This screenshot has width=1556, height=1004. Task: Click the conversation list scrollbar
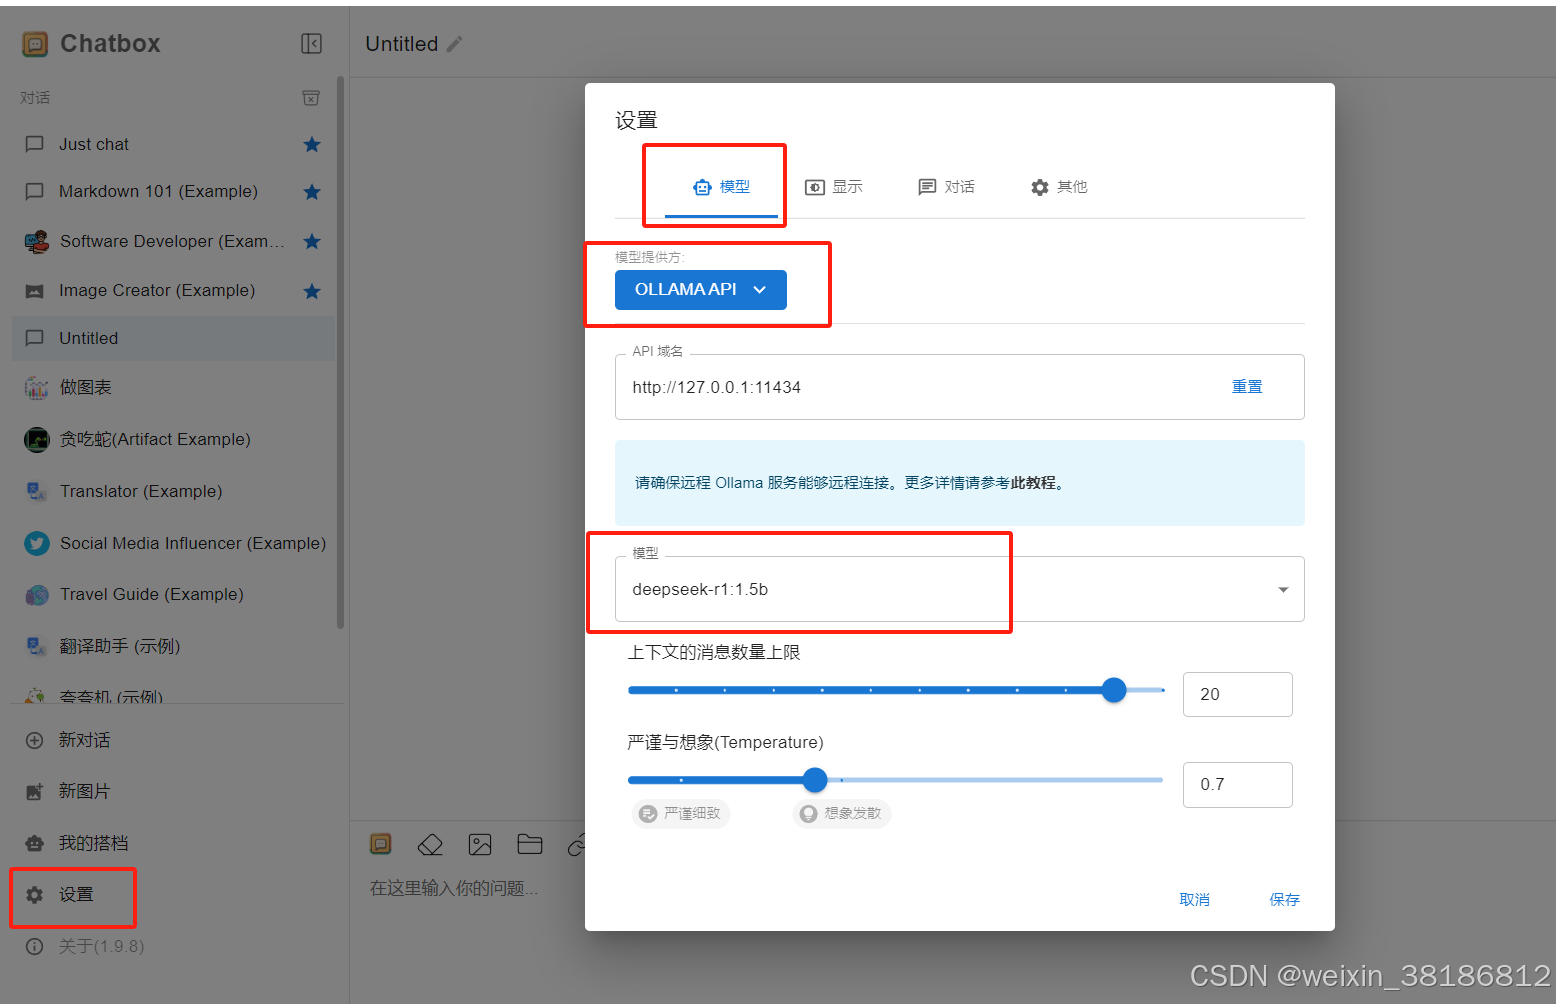click(x=340, y=352)
